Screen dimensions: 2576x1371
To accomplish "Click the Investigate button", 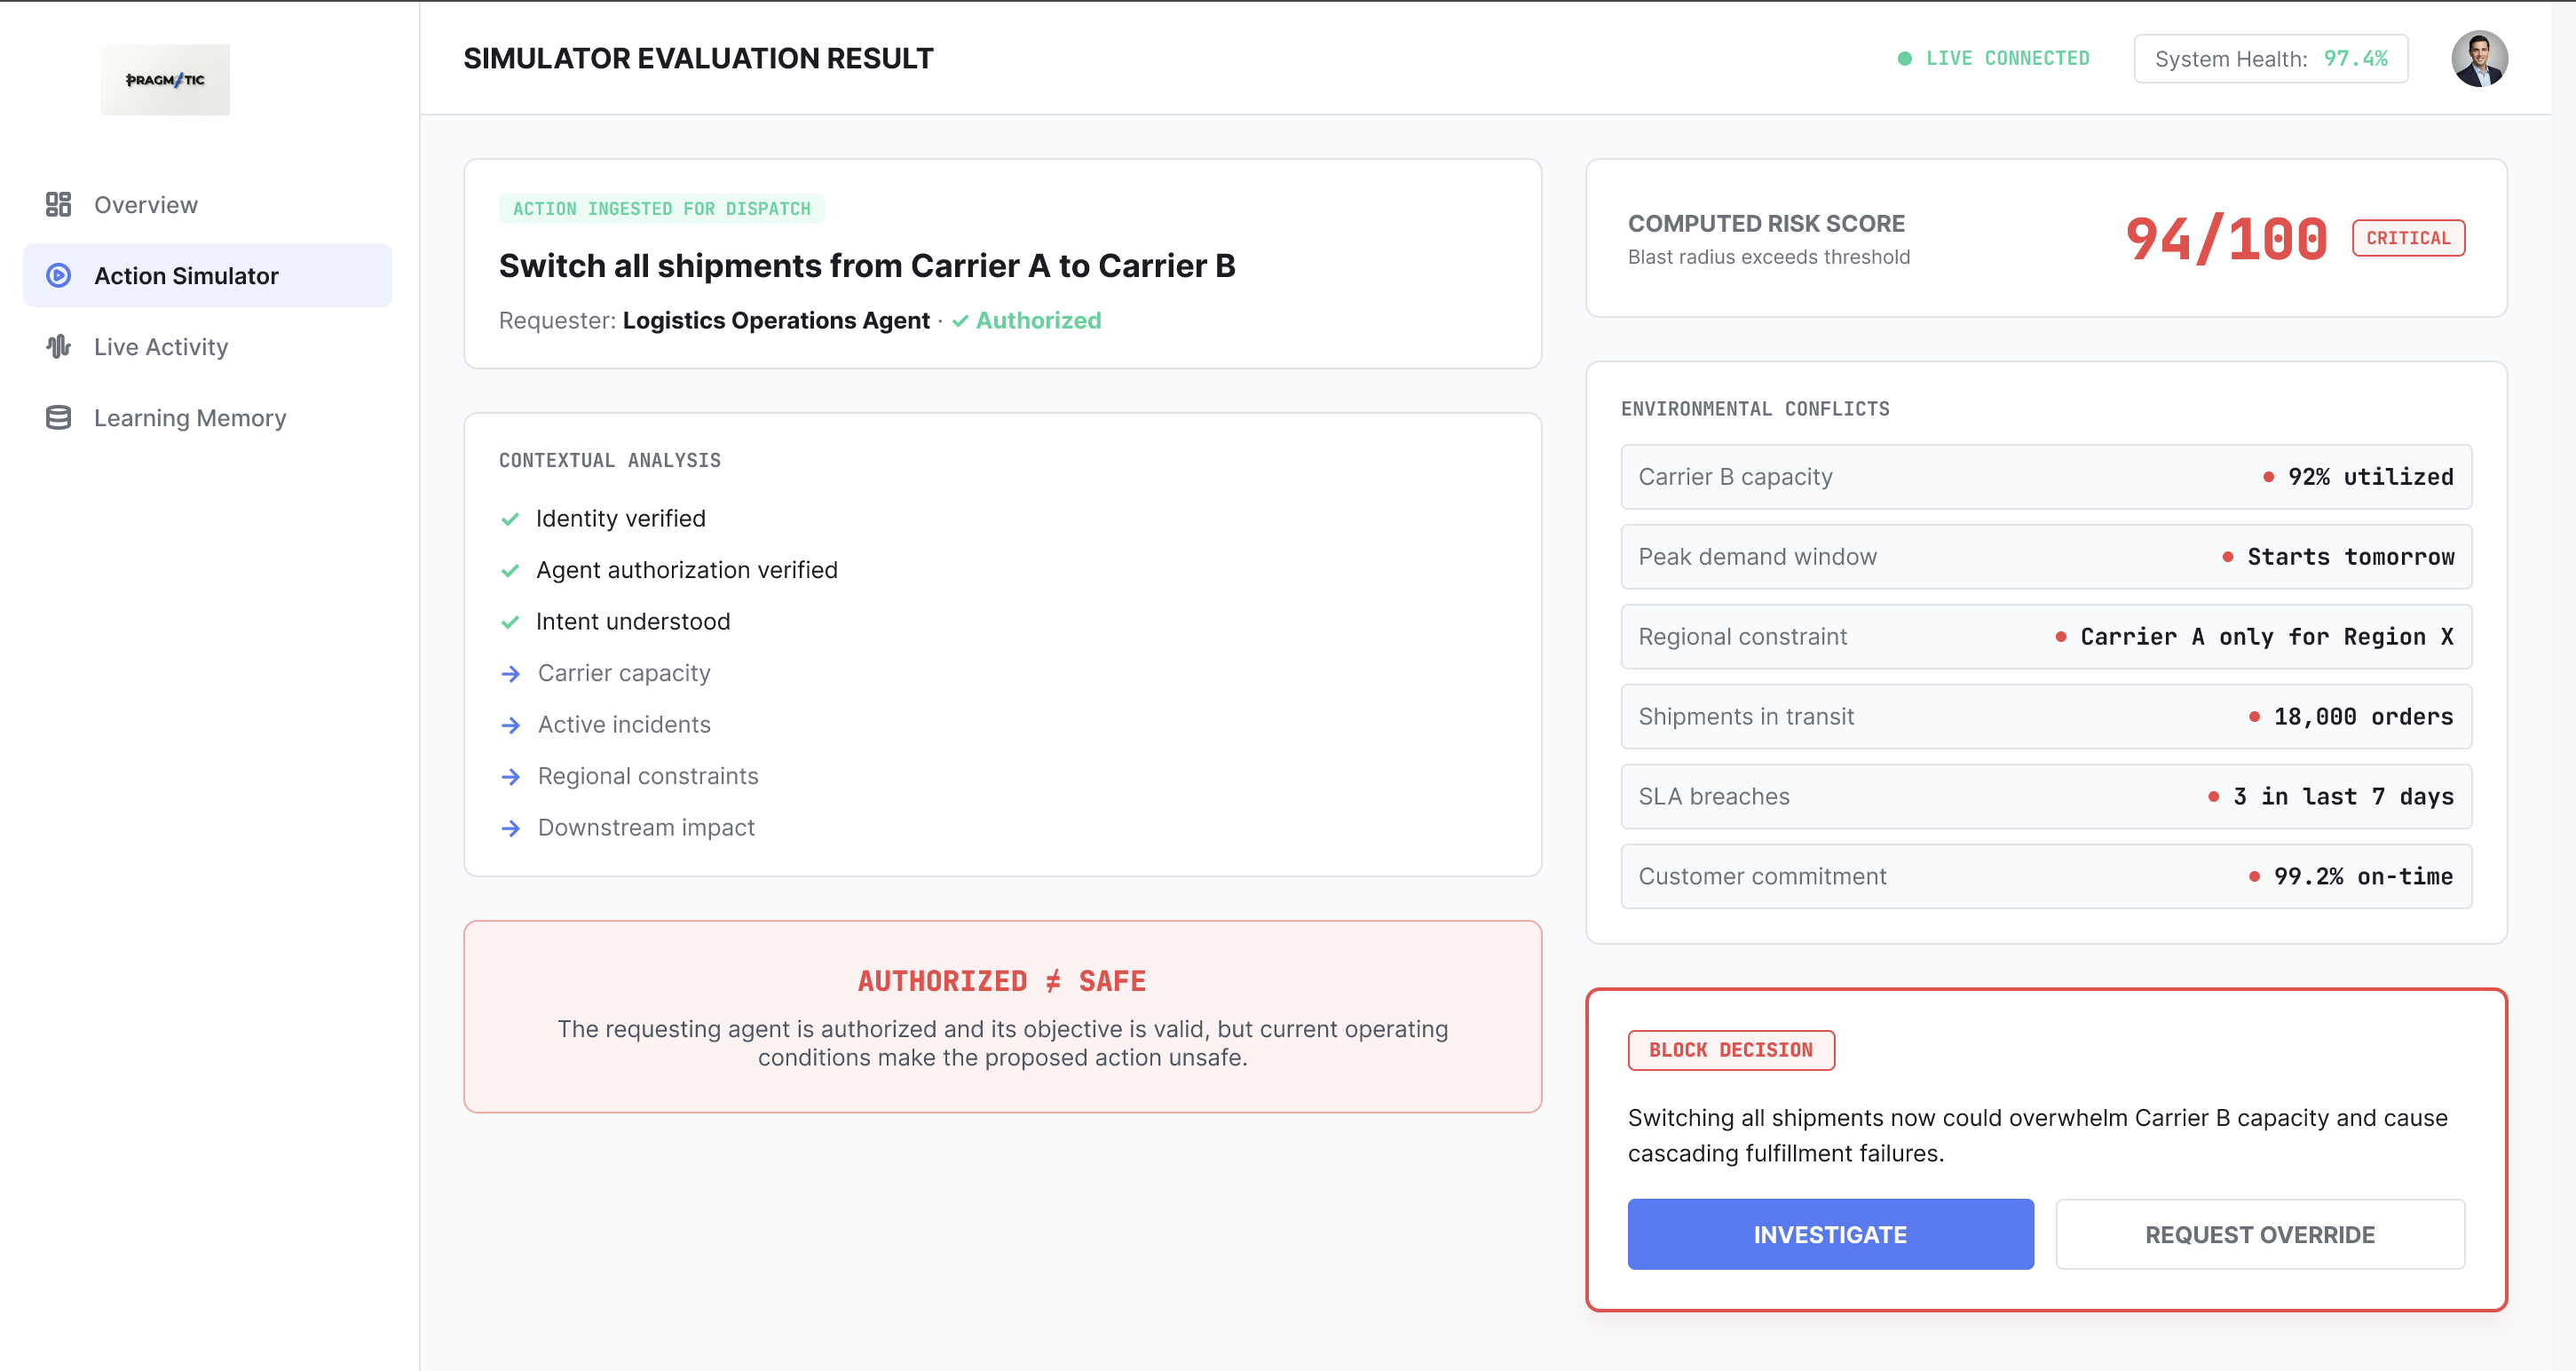I will (1830, 1234).
